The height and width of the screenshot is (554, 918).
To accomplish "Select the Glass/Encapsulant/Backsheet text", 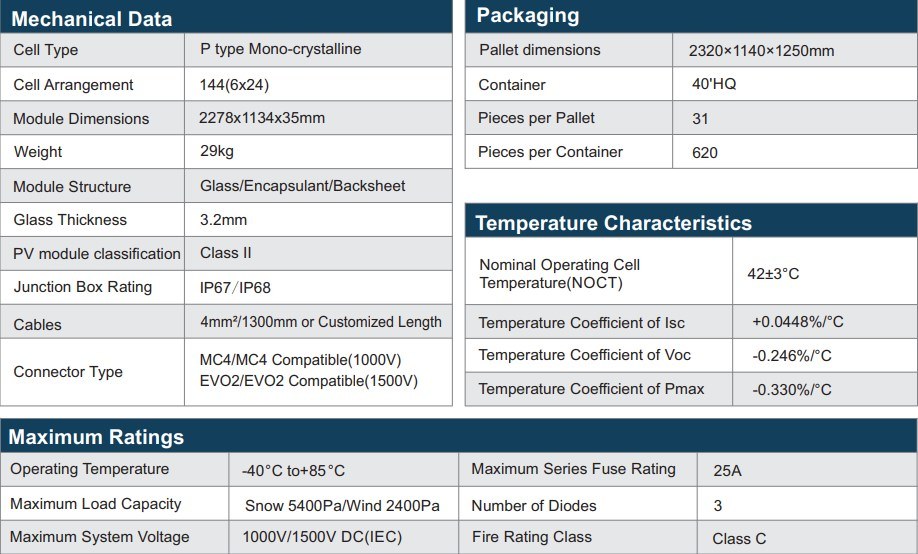I will (x=302, y=186).
